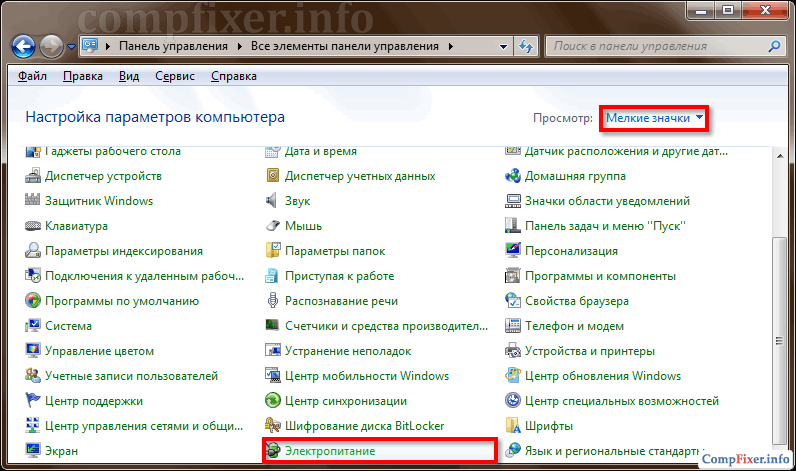Open Центр мобильности Windows link
Screen dimensions: 796x471
367,376
